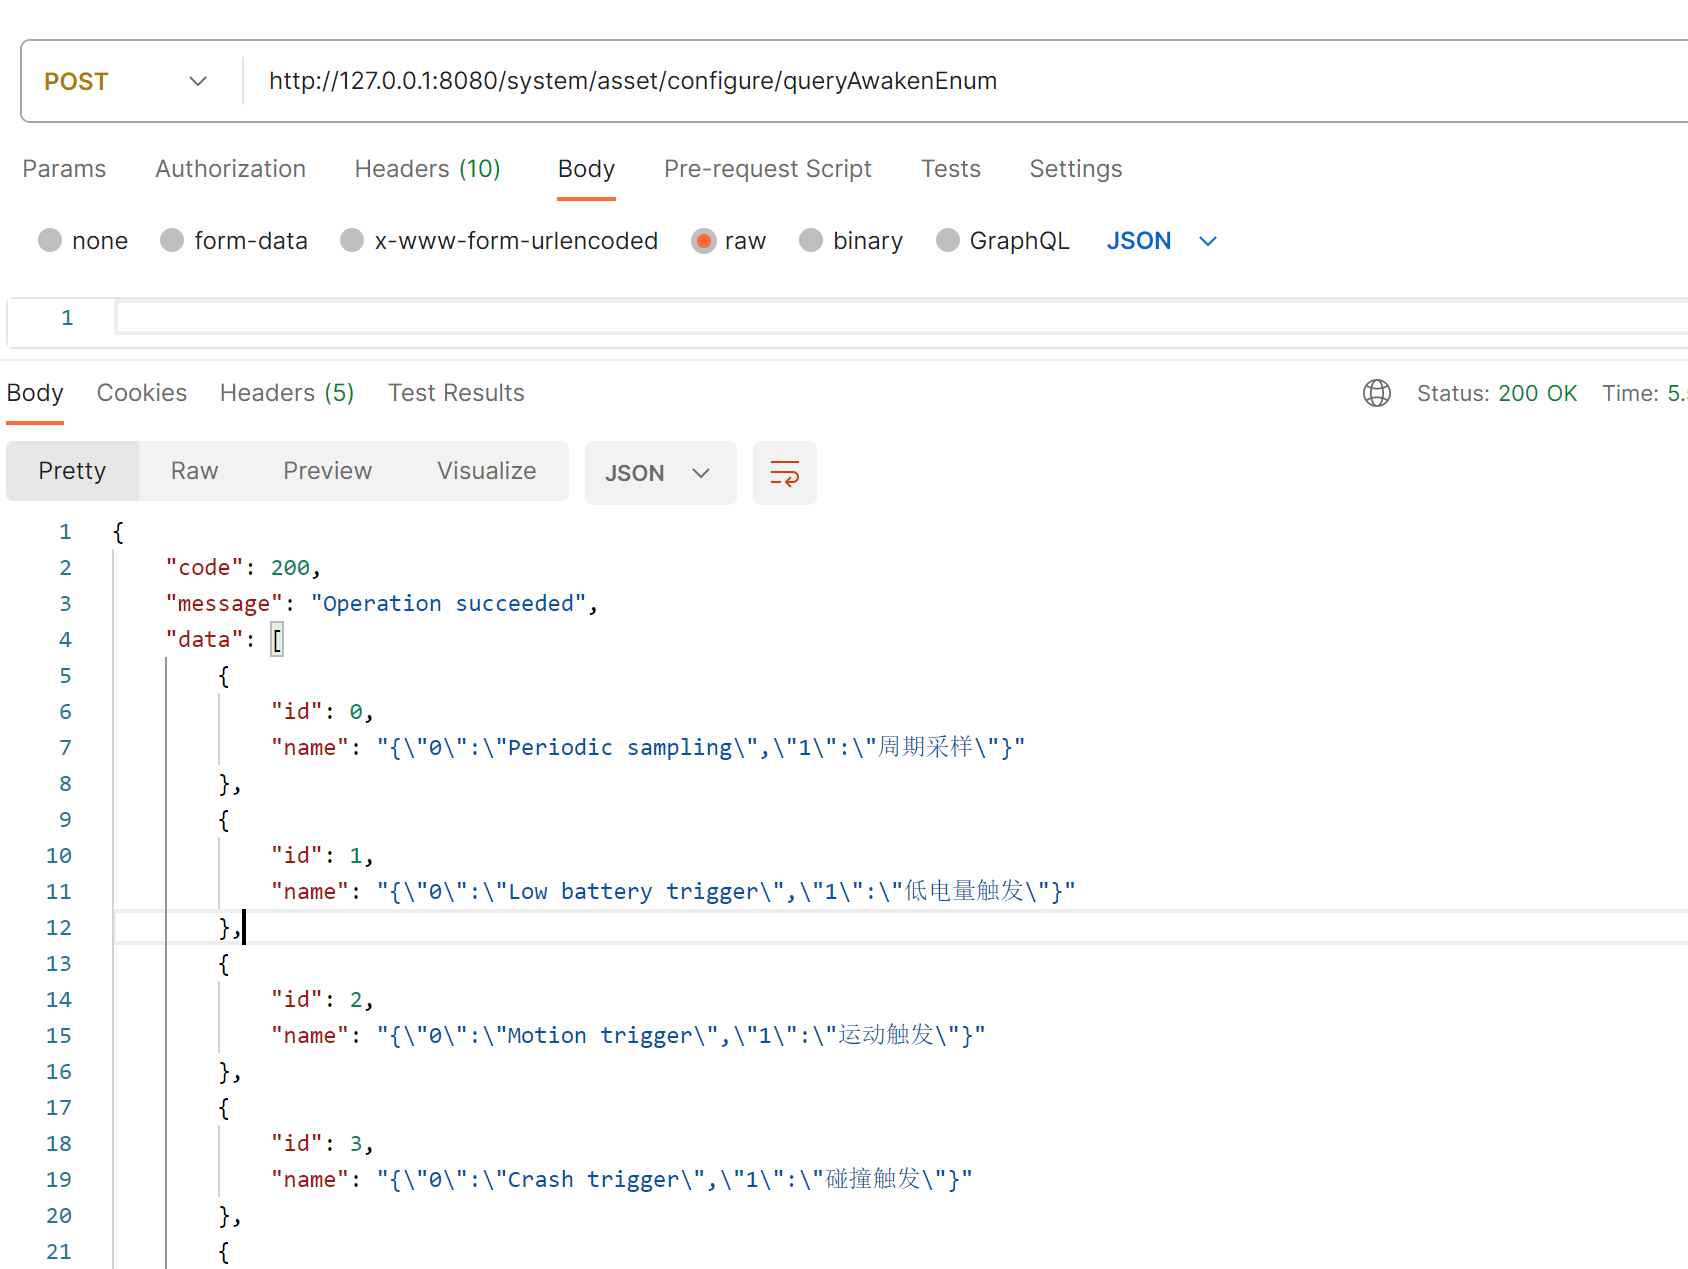The width and height of the screenshot is (1688, 1269).
Task: Pick the binary body radio button
Action: coord(811,241)
